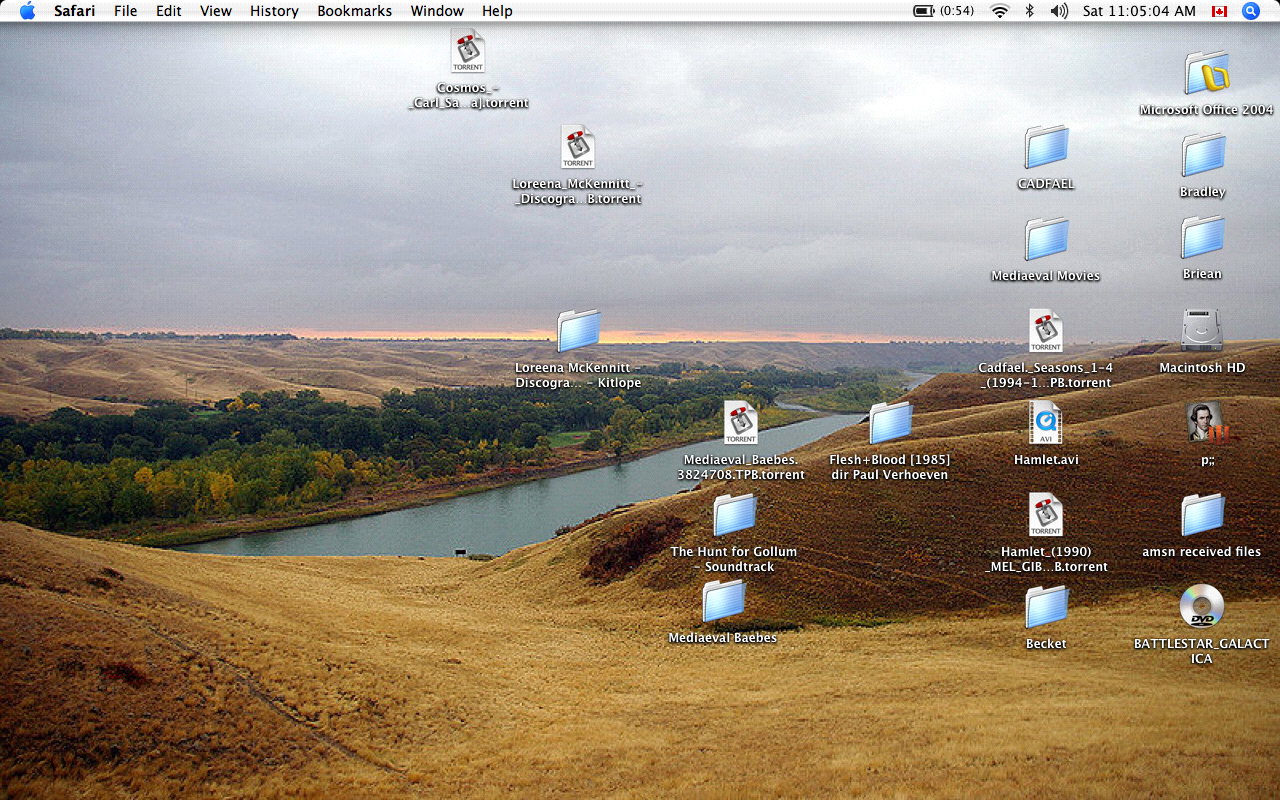Select the amsn received files folder icon
1280x800 pixels.
[x=1202, y=515]
